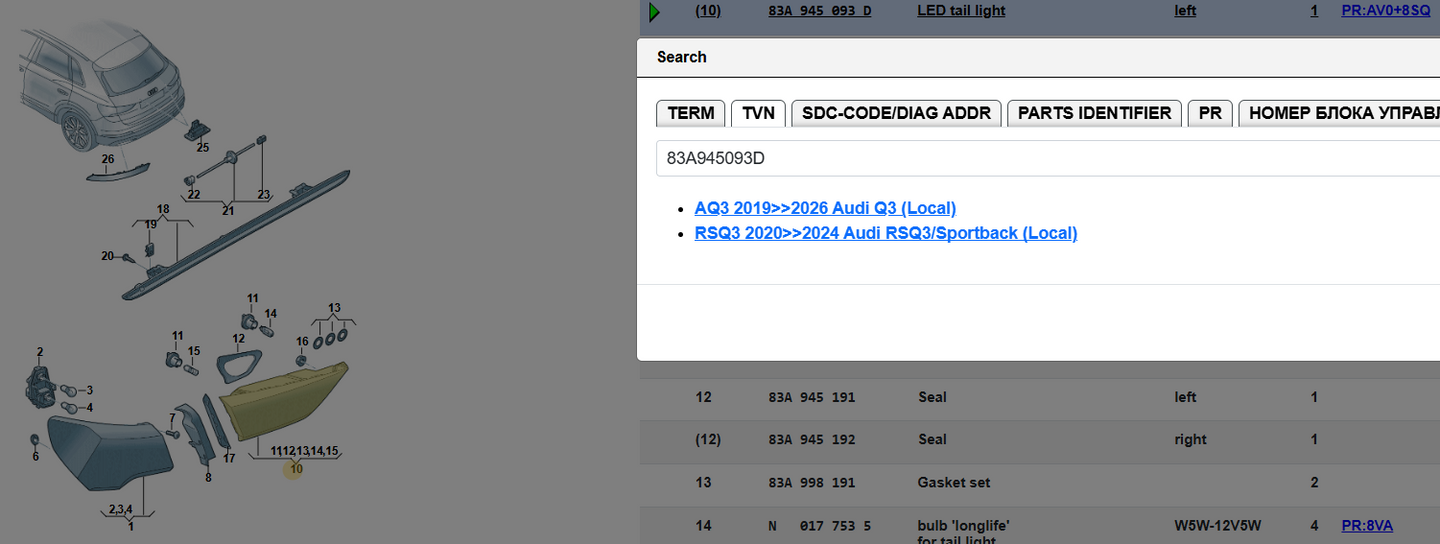Focus the search field containing 83A945093D
This screenshot has width=1440, height=544.
[1048, 158]
